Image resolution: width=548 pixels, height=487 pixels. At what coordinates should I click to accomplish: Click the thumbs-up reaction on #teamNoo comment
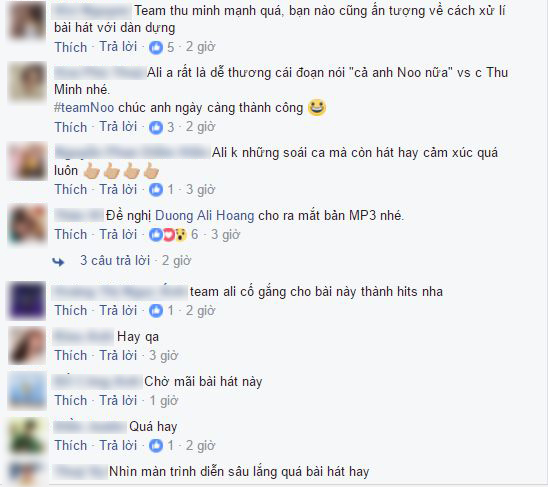click(156, 127)
